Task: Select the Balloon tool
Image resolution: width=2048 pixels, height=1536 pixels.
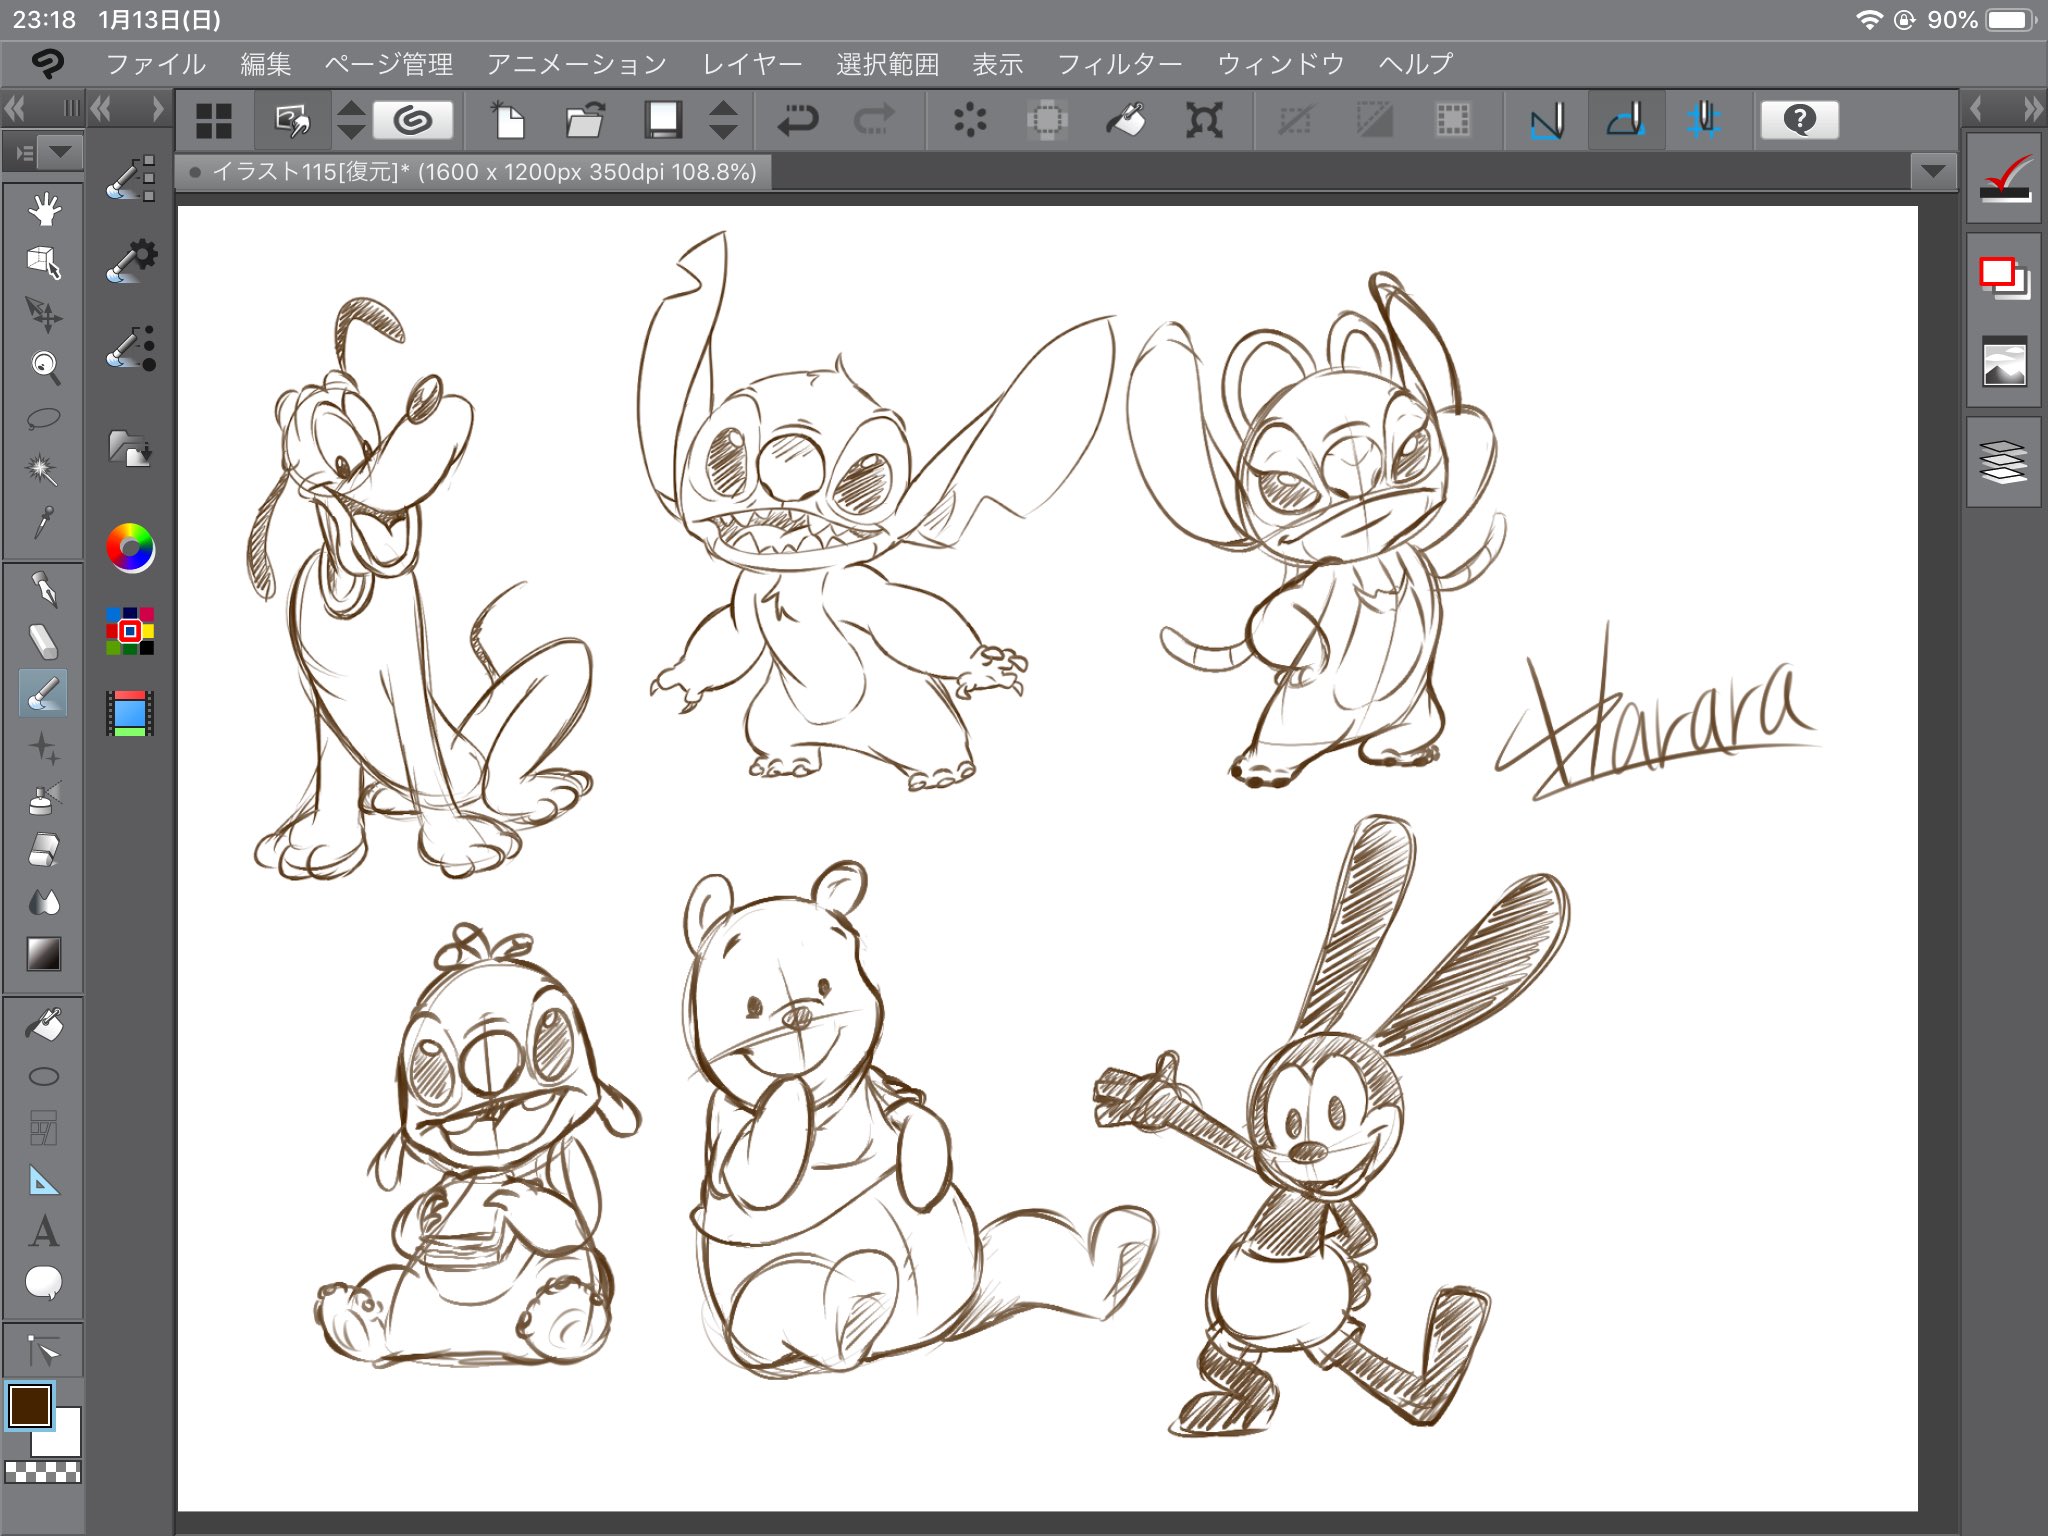Action: [43, 1283]
